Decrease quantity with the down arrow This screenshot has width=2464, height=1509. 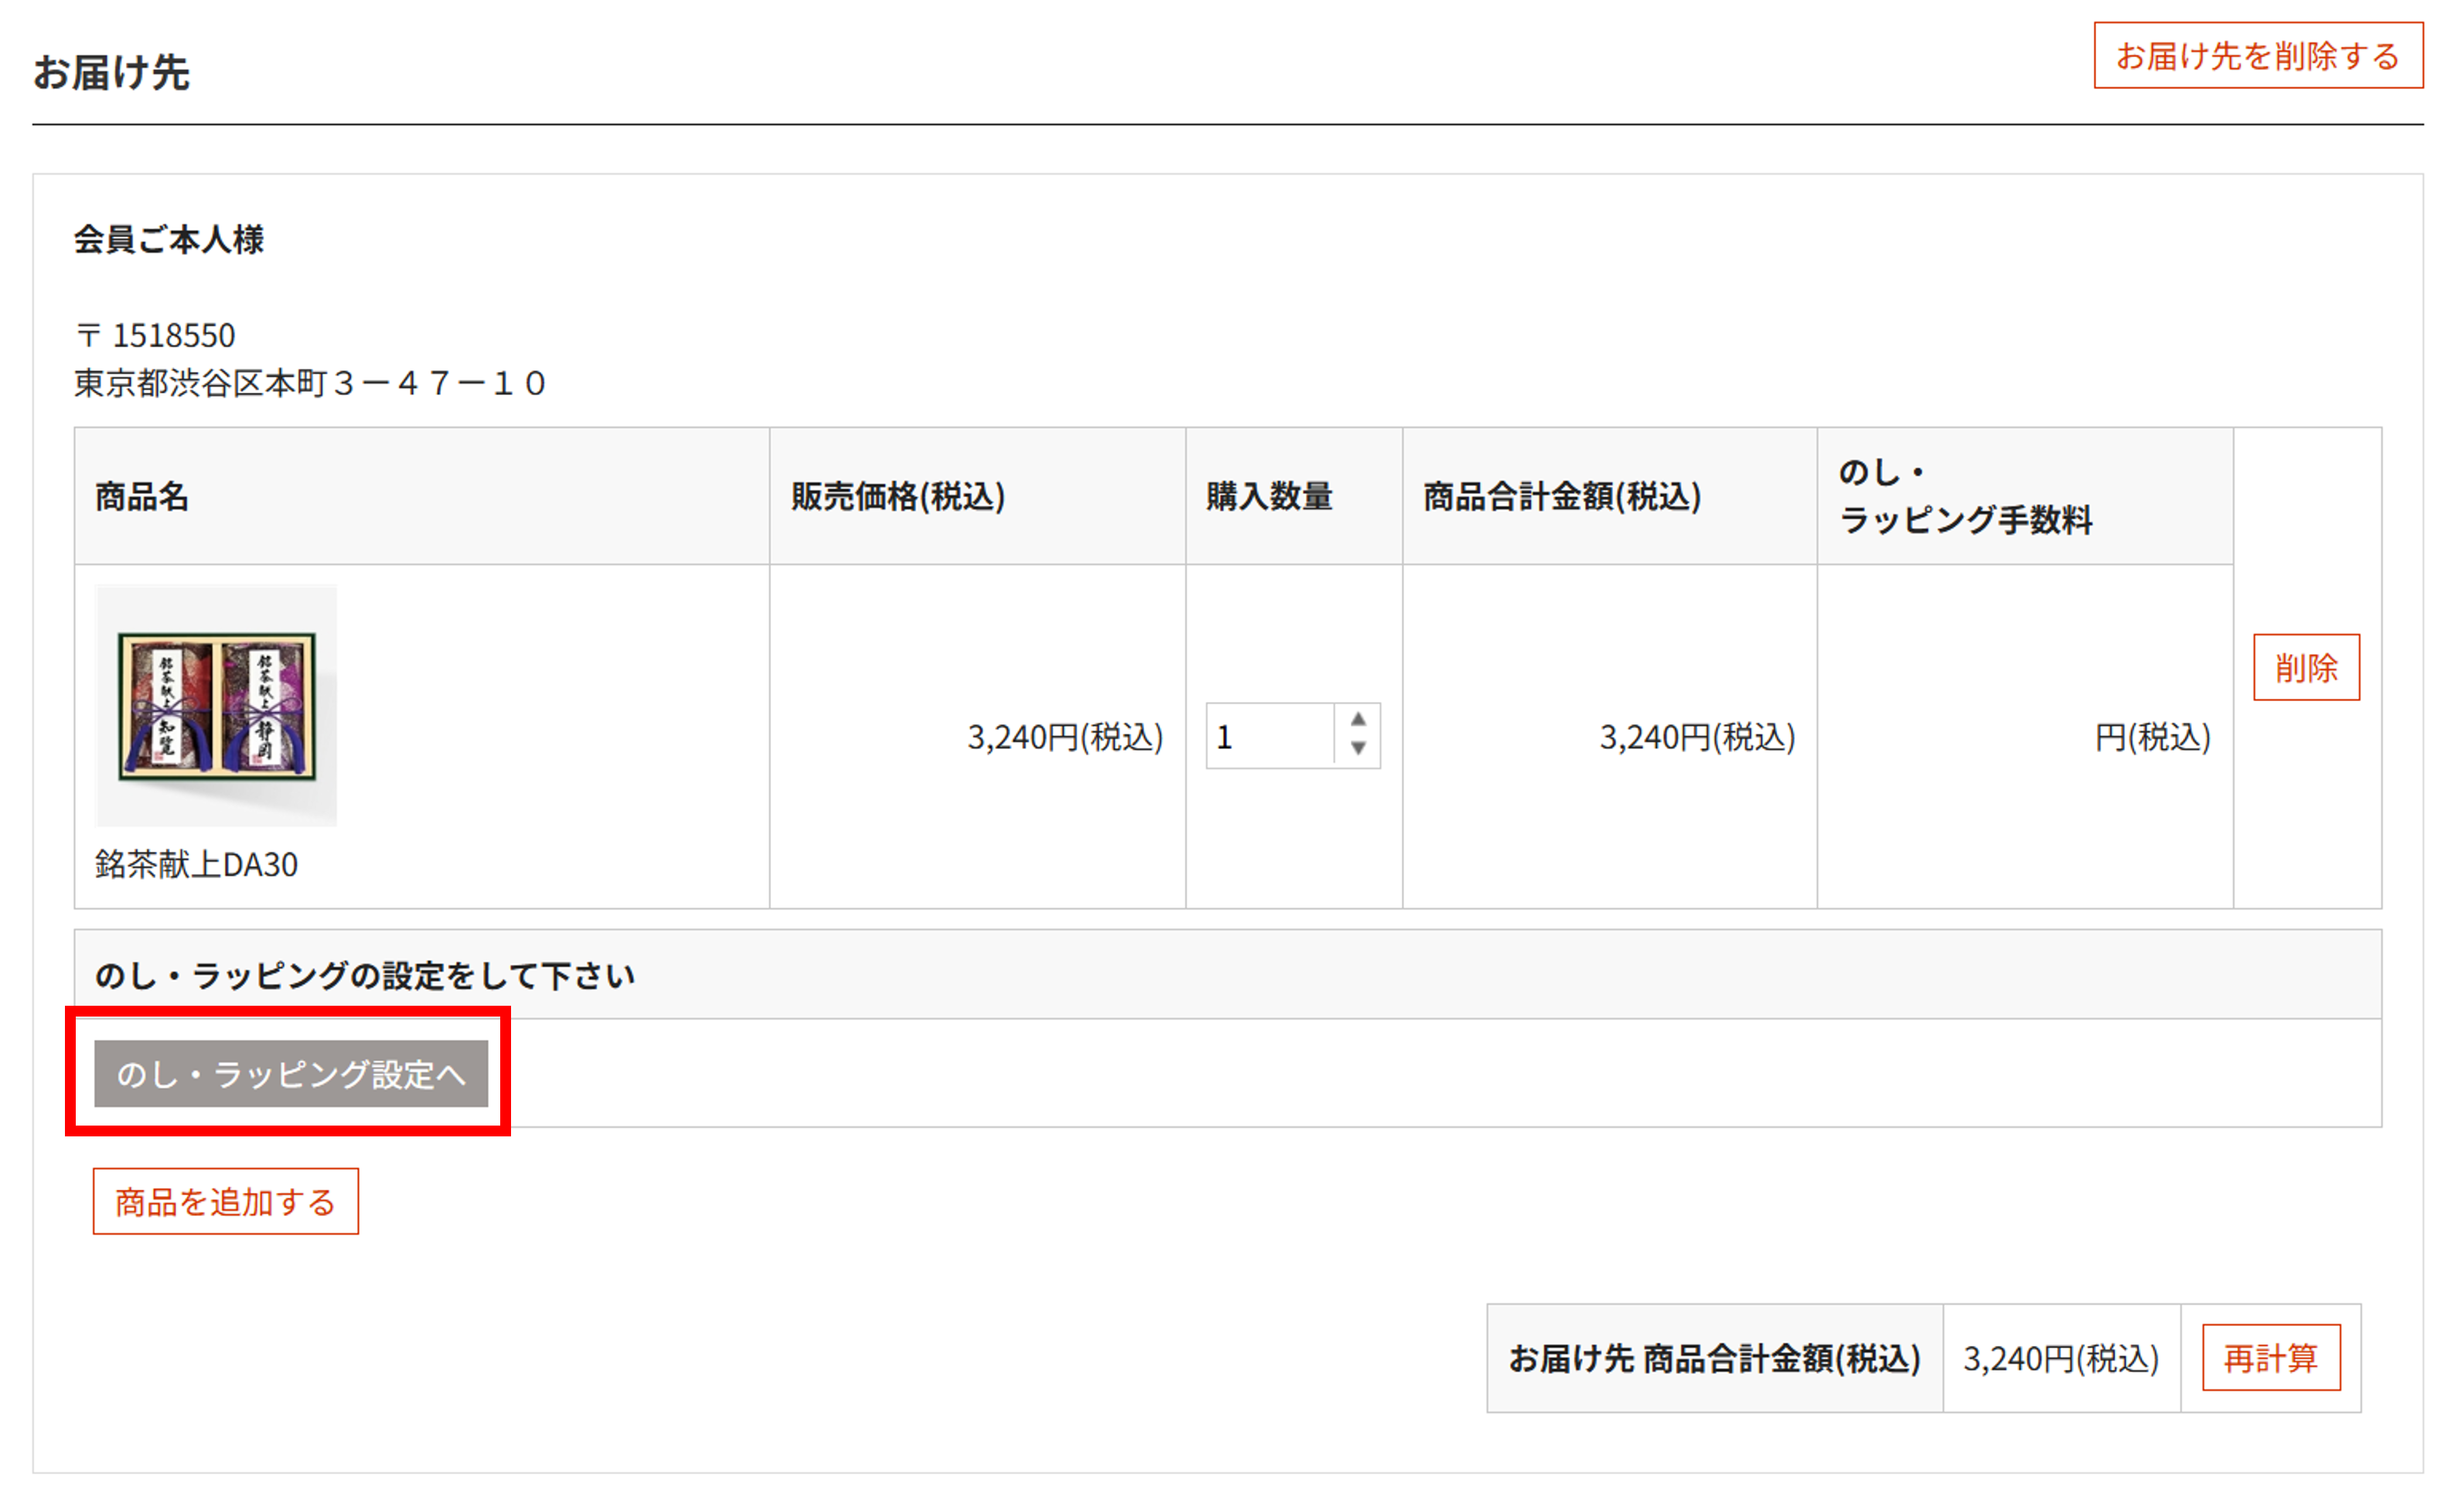[x=1357, y=748]
